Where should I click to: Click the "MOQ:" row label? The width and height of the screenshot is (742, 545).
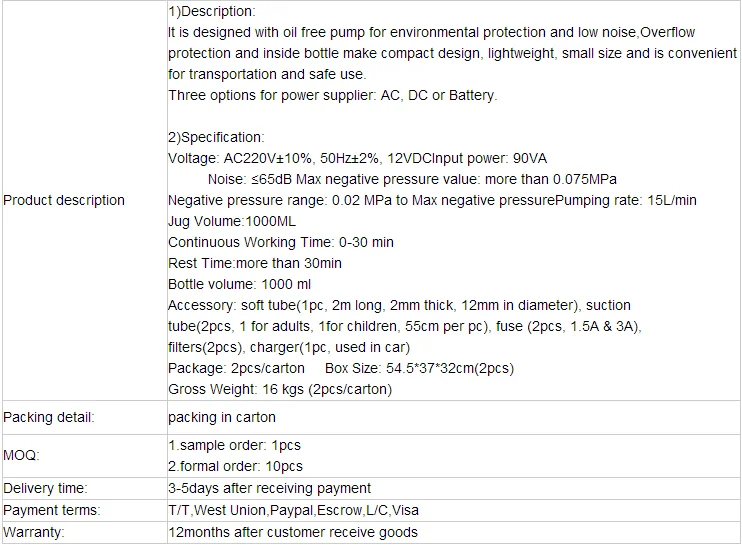21,454
